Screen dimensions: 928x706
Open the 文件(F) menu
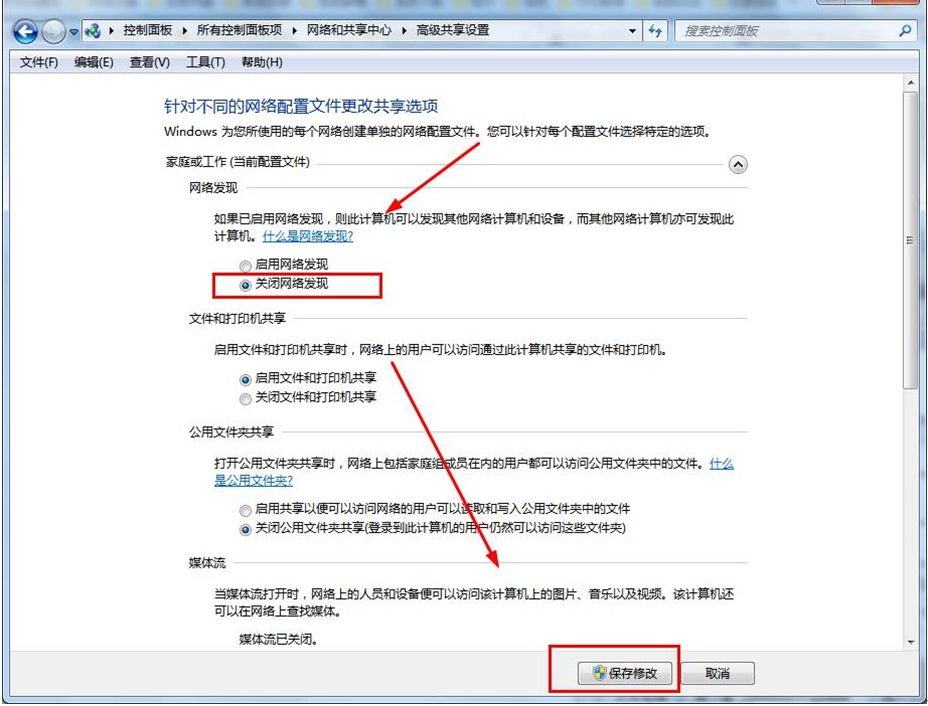(39, 63)
